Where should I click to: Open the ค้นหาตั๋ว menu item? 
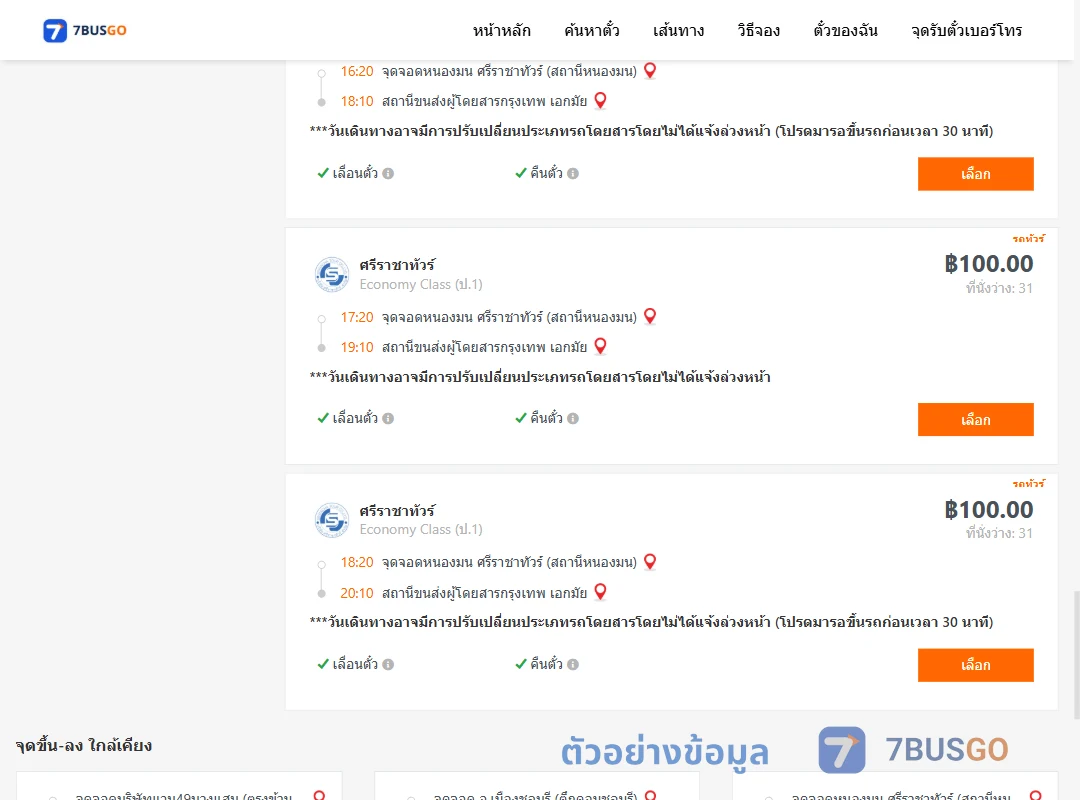coord(592,31)
